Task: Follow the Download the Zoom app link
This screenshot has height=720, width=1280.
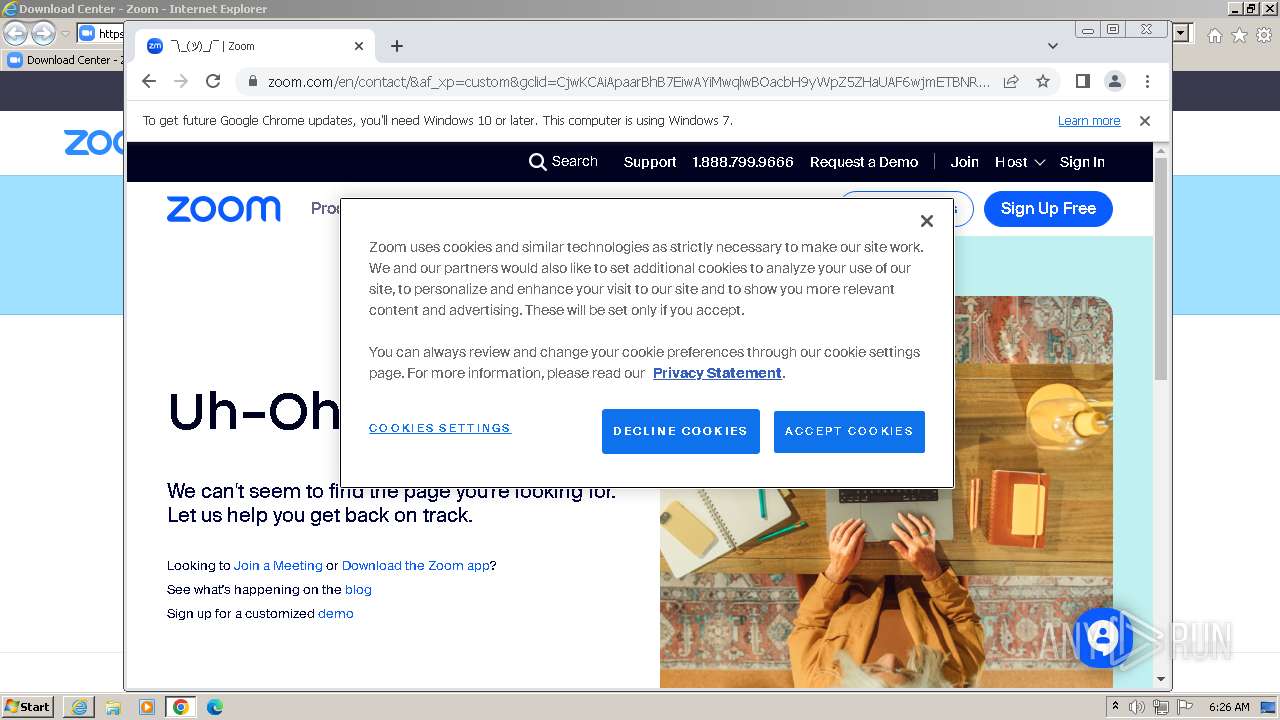Action: tap(416, 566)
